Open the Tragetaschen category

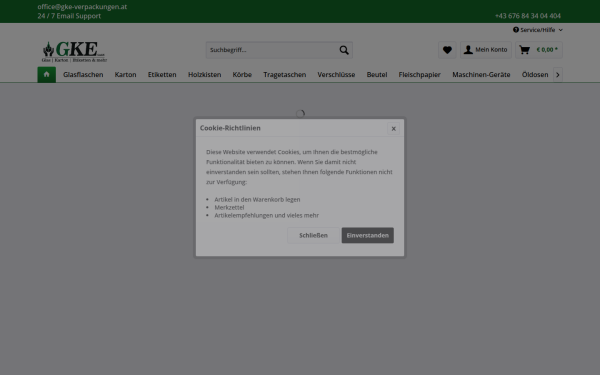[285, 75]
